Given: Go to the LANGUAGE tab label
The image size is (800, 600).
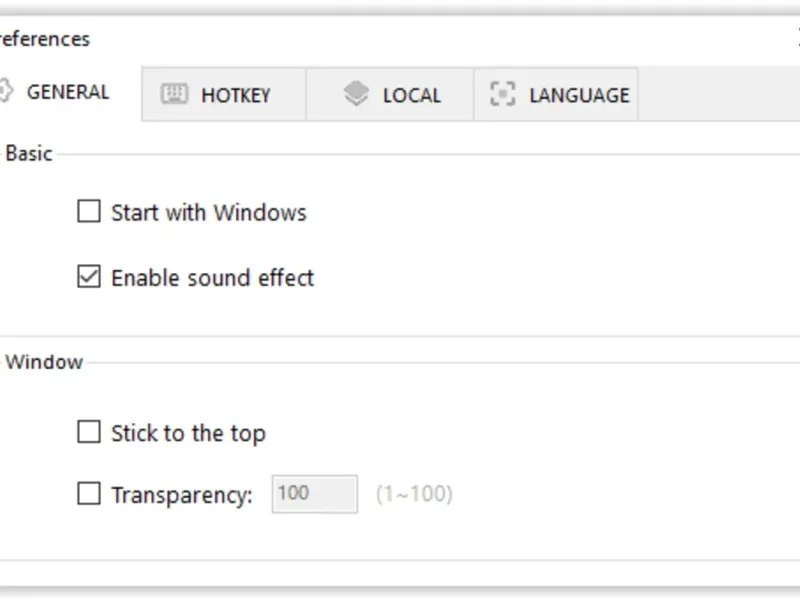Looking at the screenshot, I should coord(580,95).
